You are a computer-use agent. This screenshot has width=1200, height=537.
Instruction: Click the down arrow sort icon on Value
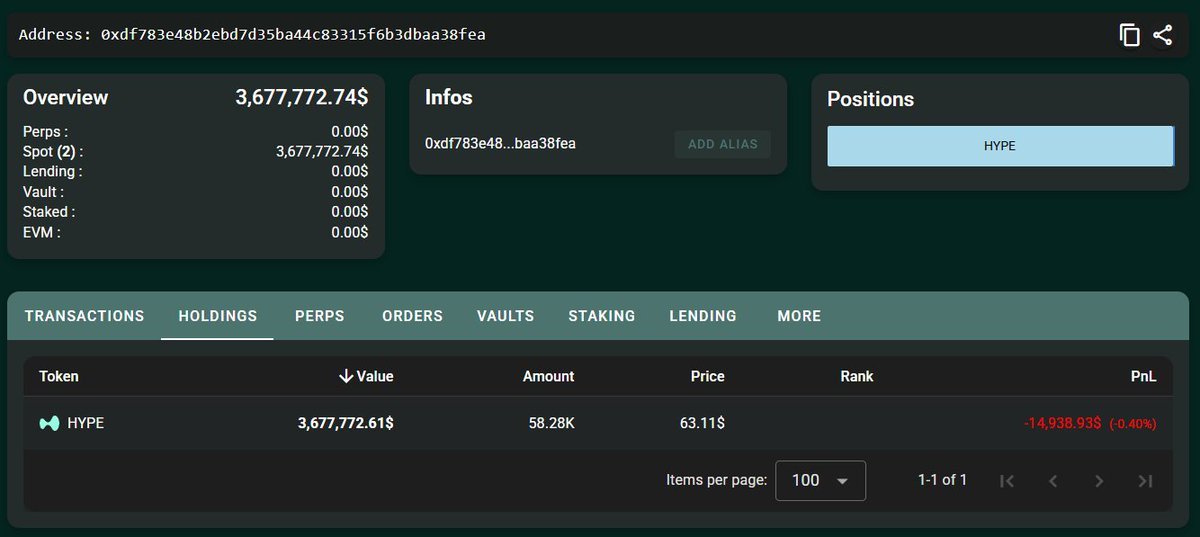[346, 376]
